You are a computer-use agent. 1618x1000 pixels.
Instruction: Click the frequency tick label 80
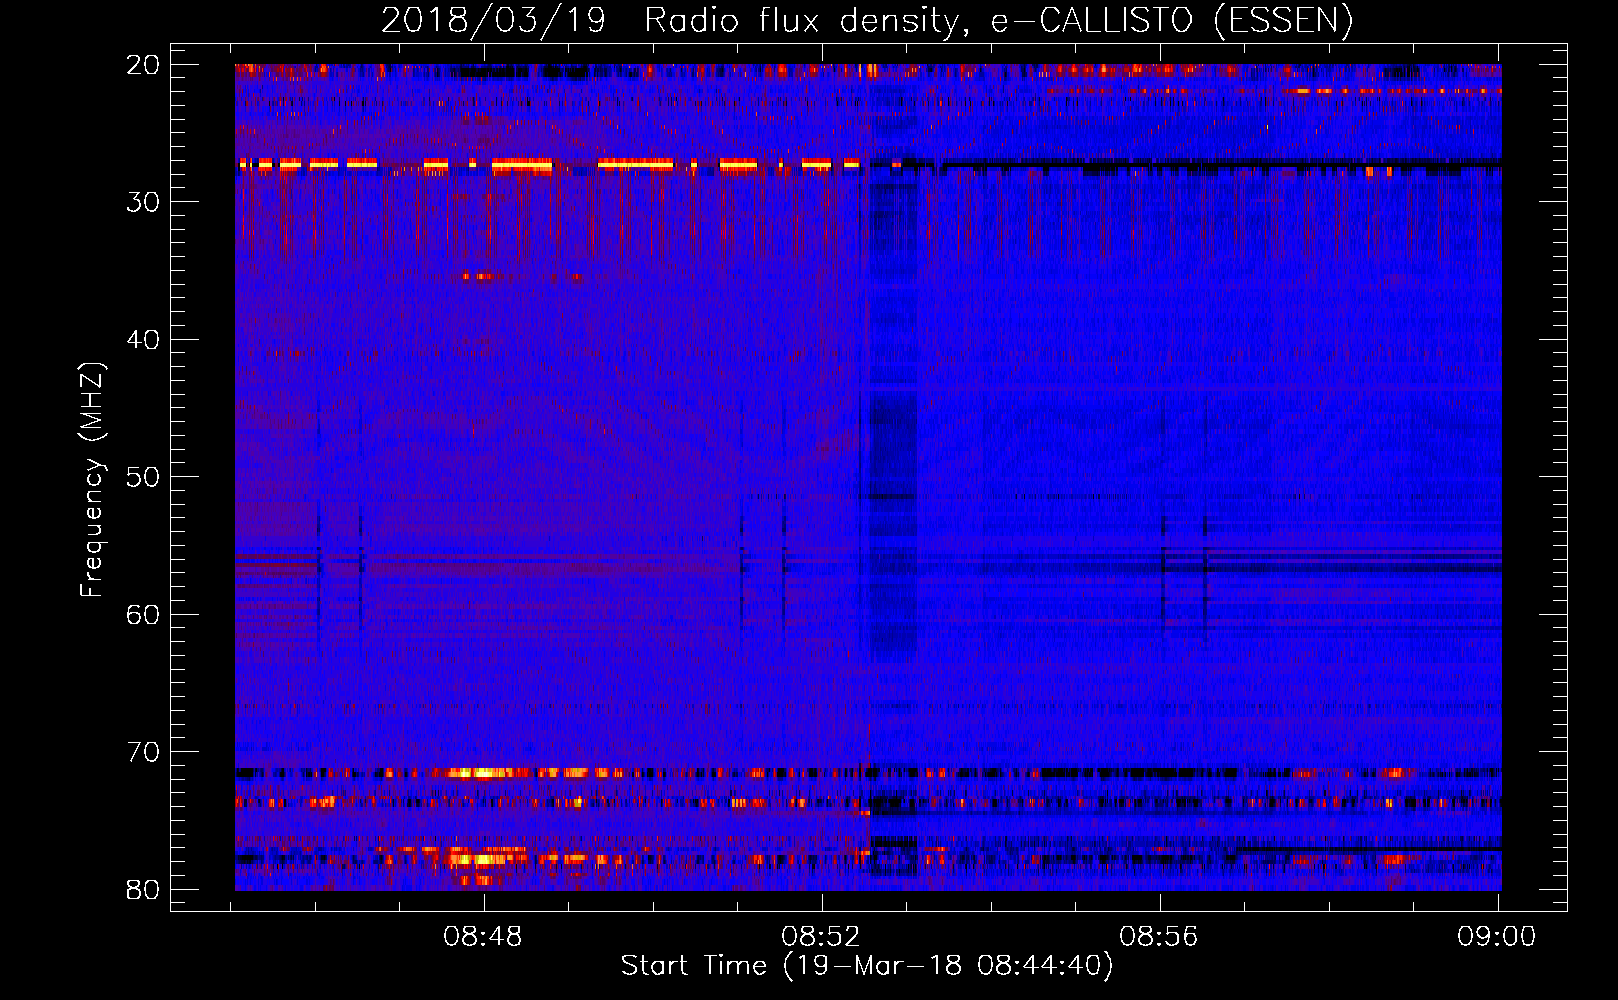[144, 890]
